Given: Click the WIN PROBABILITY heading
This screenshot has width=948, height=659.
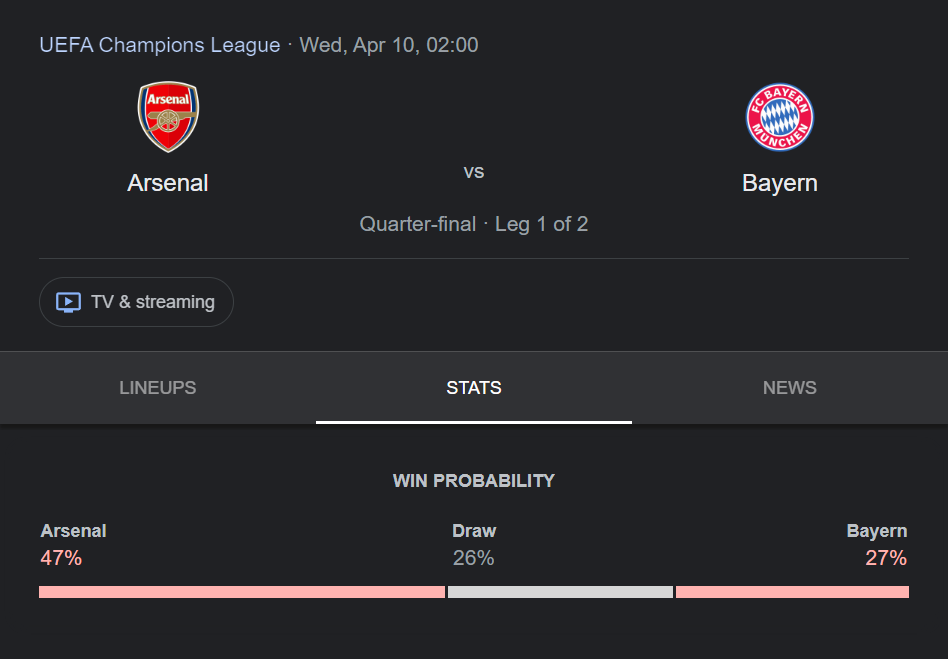Looking at the screenshot, I should click(474, 481).
